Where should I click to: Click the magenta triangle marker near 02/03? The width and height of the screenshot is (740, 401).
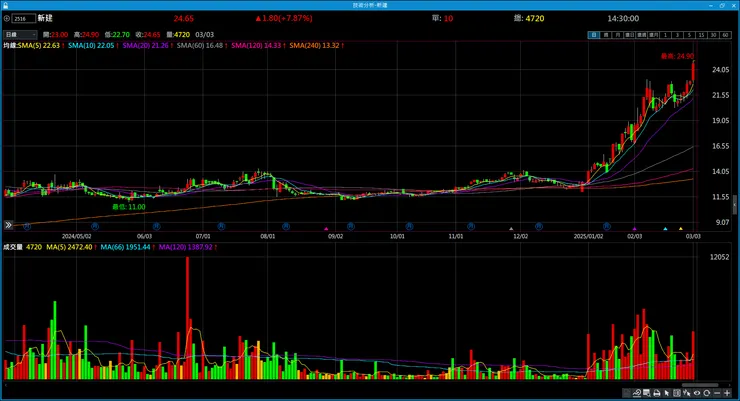point(634,229)
